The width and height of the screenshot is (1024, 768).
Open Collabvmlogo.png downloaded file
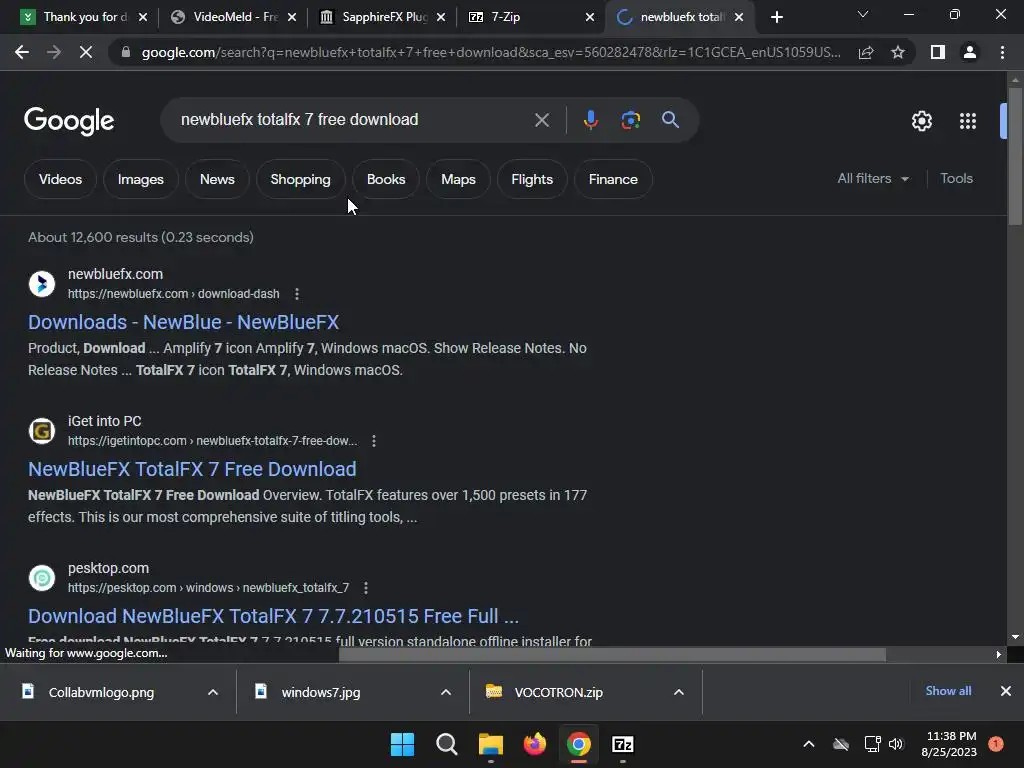(x=101, y=692)
